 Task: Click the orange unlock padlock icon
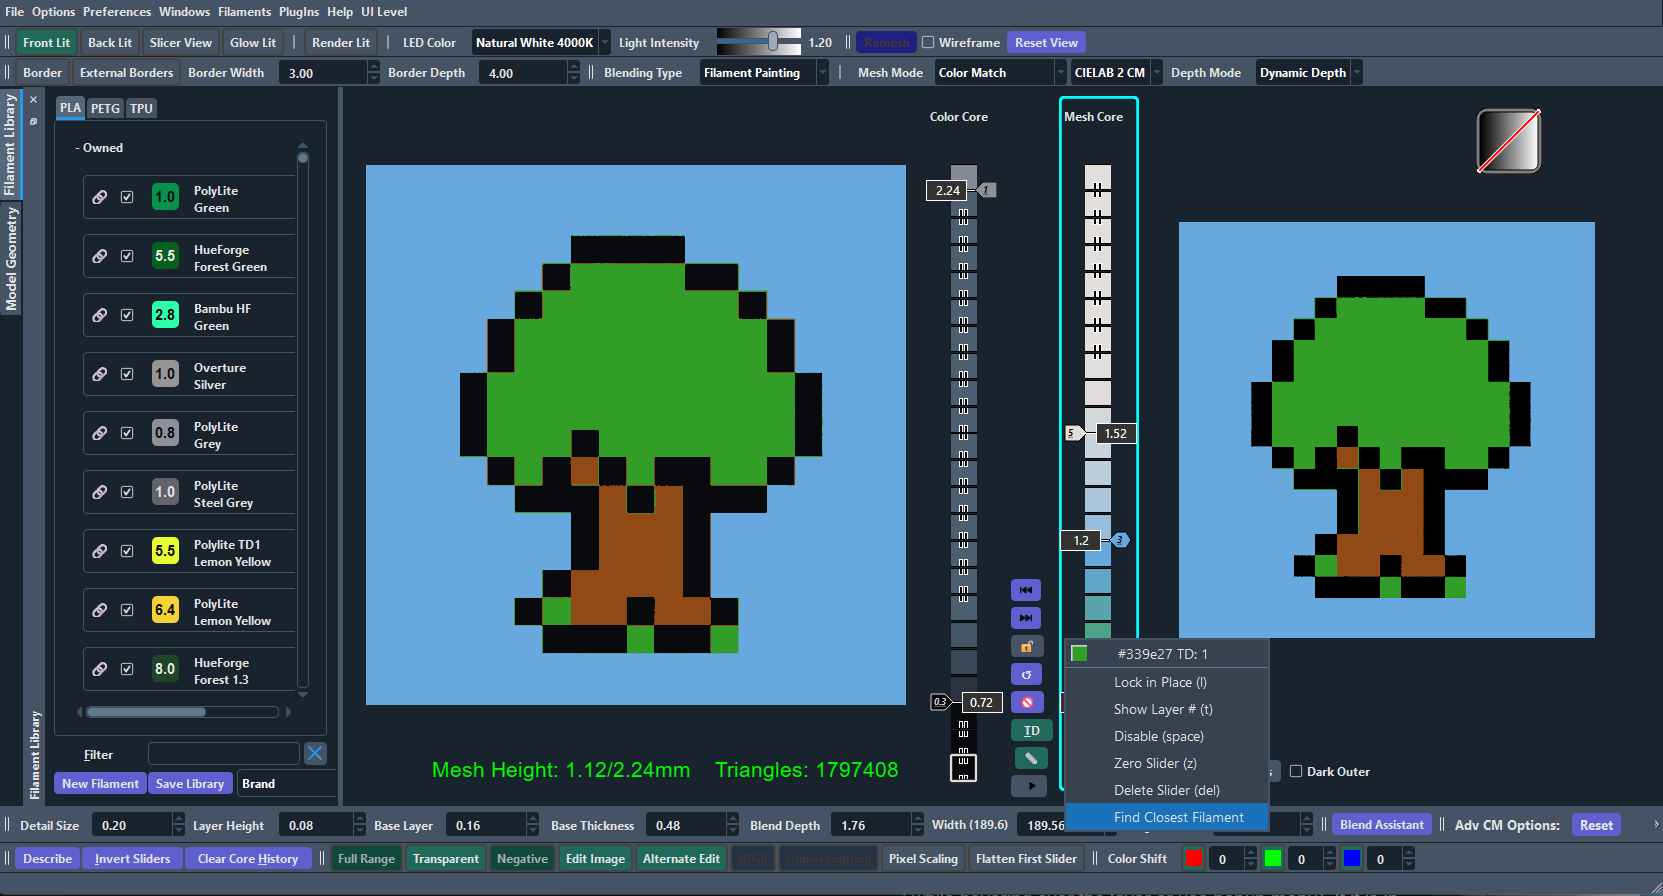[x=1026, y=647]
